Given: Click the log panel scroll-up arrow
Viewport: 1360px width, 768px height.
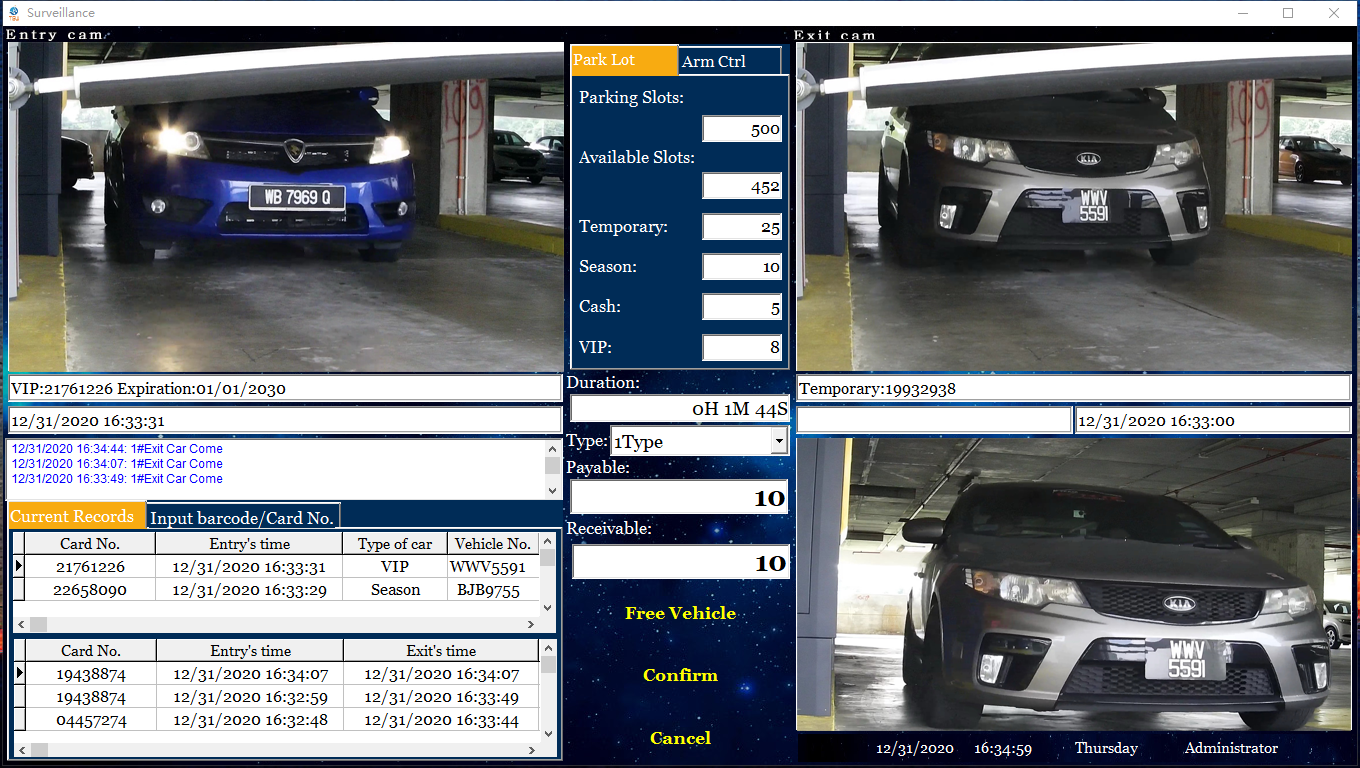Looking at the screenshot, I should pos(552,449).
